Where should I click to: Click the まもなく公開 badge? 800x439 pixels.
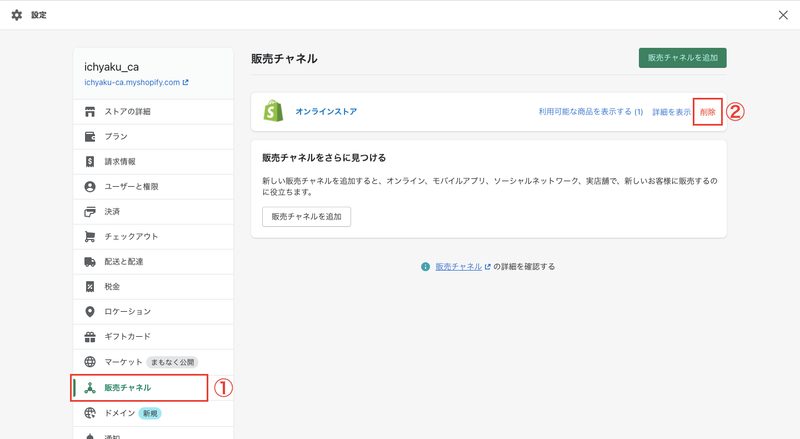172,362
